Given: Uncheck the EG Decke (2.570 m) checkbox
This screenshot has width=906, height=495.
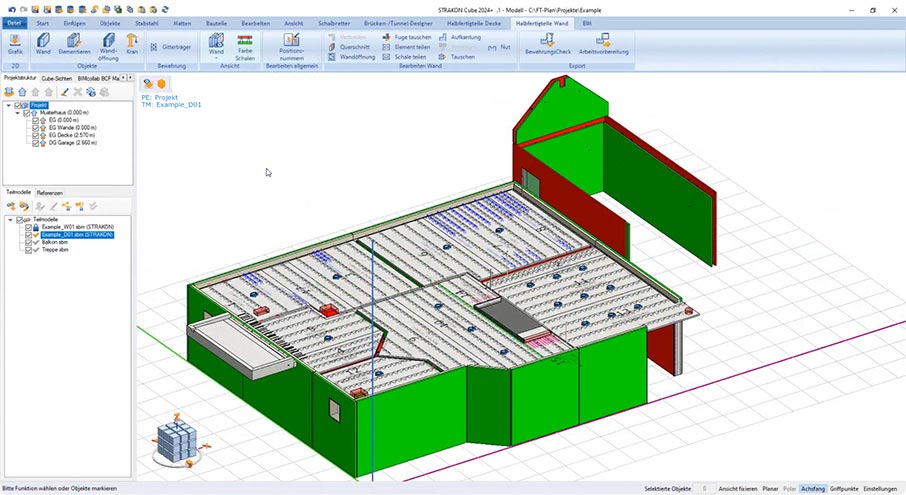Looking at the screenshot, I should click(x=35, y=136).
